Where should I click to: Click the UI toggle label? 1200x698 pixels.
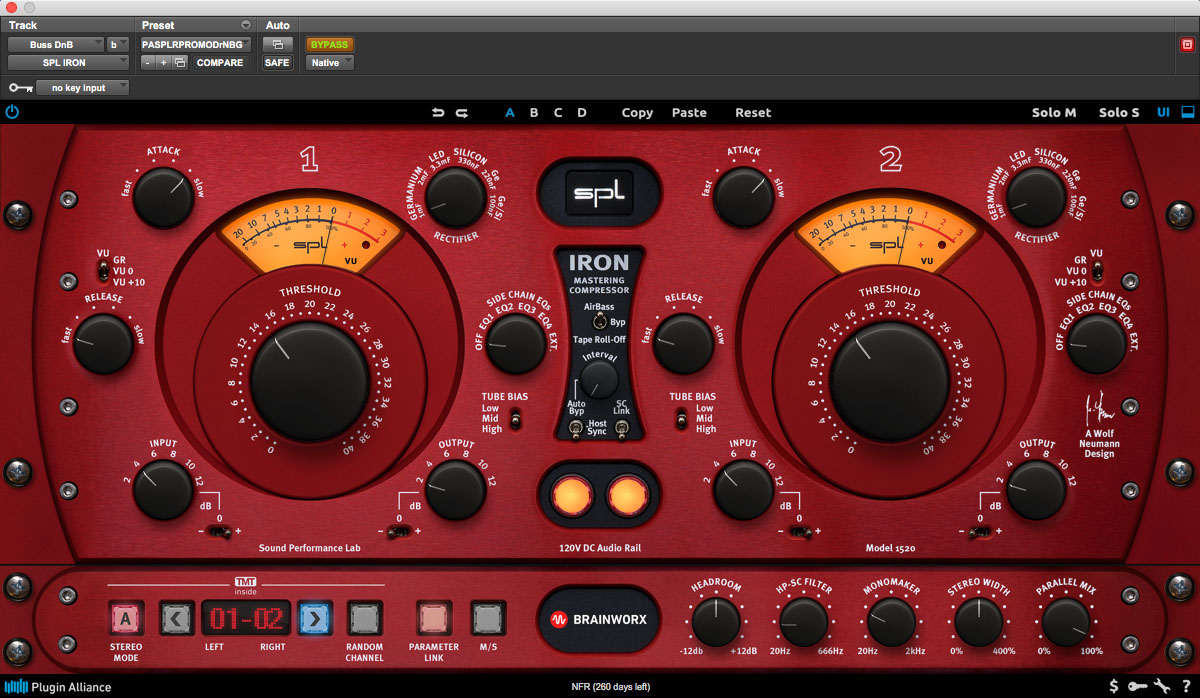pyautogui.click(x=1164, y=113)
